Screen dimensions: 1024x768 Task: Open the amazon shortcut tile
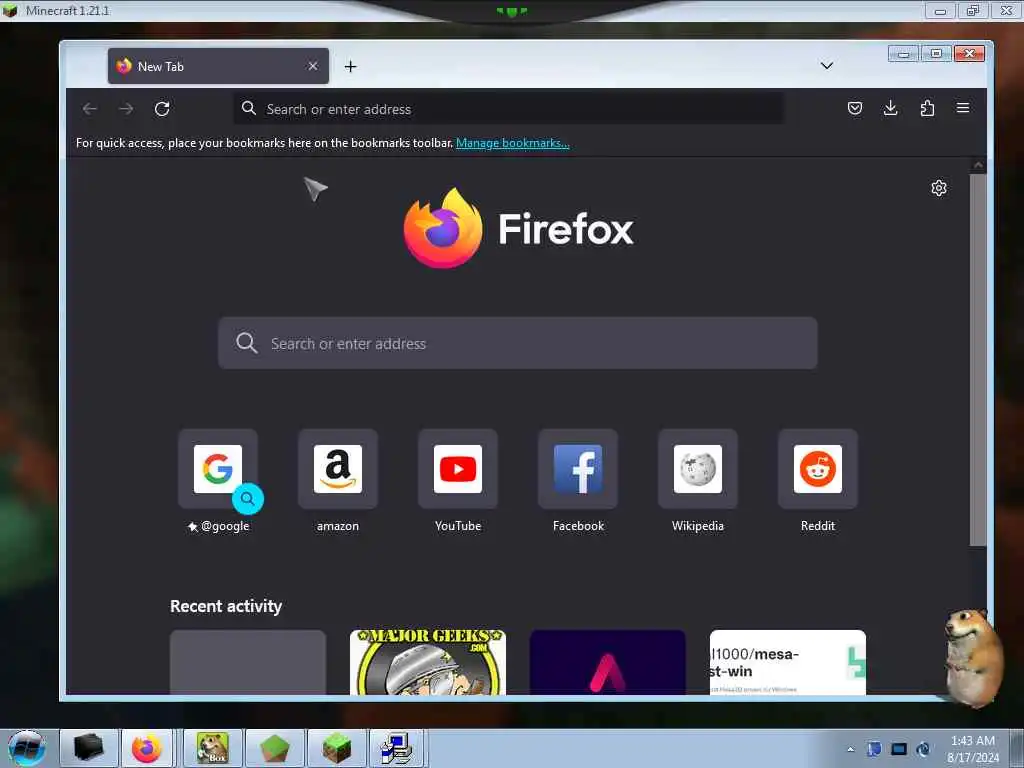pos(338,469)
